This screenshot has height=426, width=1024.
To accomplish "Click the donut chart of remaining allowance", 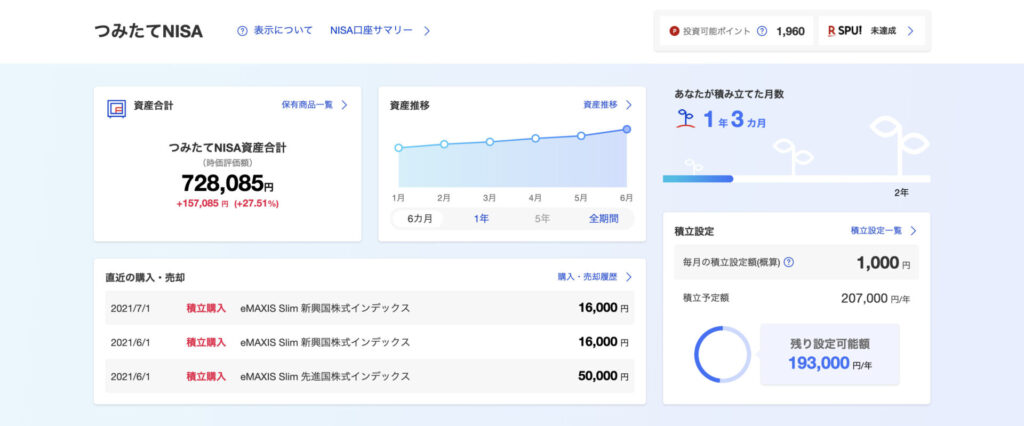I will pos(722,355).
